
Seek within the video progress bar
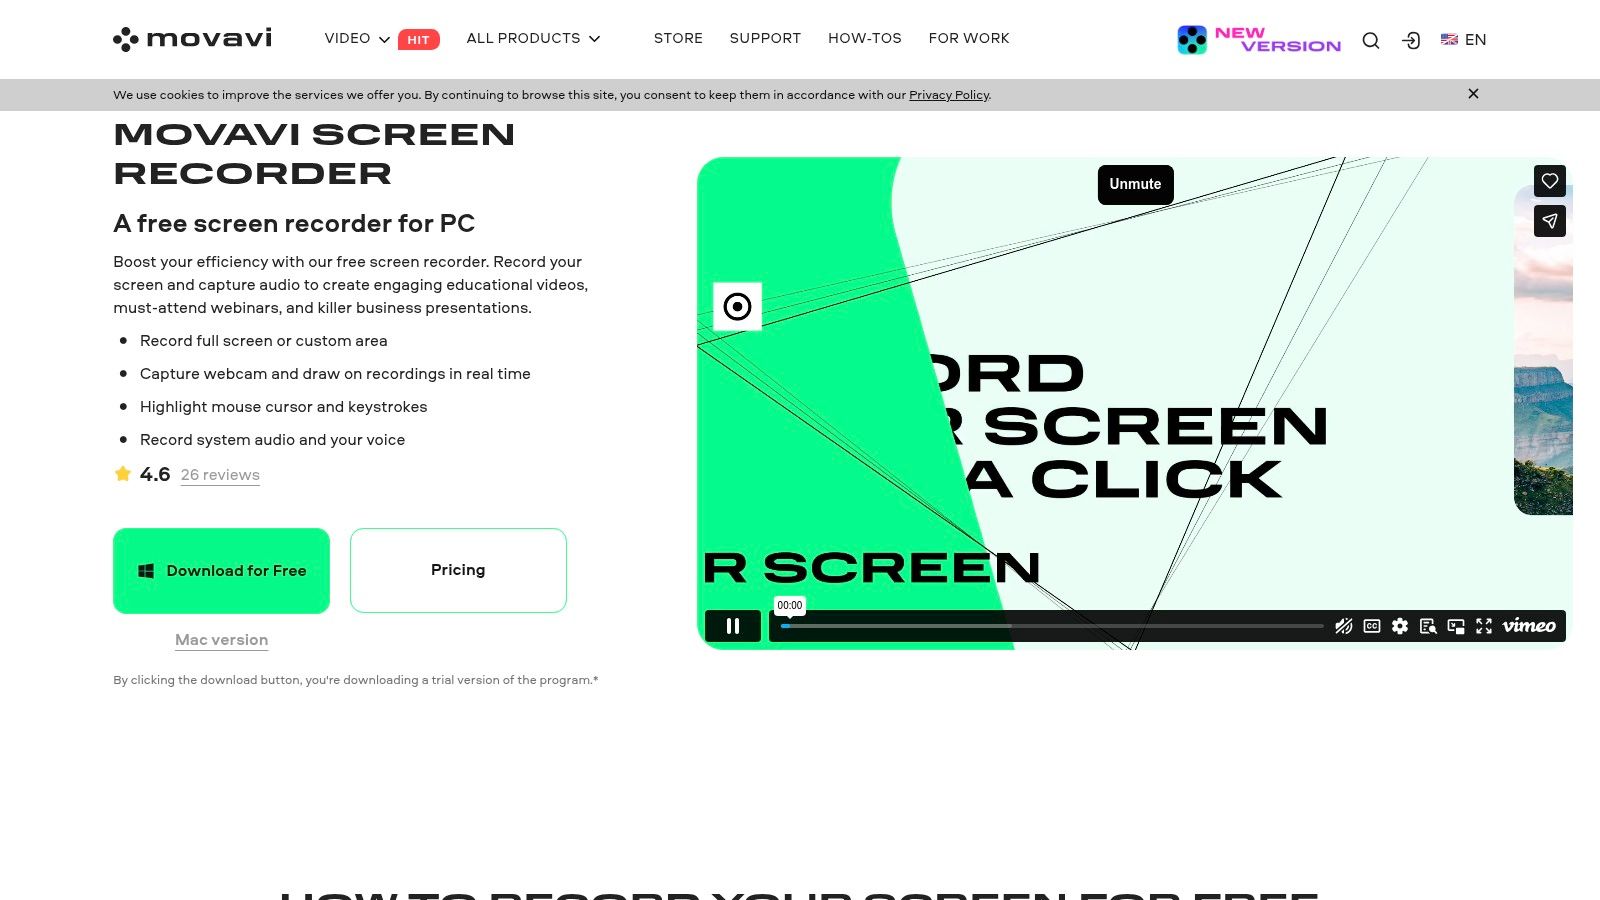click(x=1052, y=626)
